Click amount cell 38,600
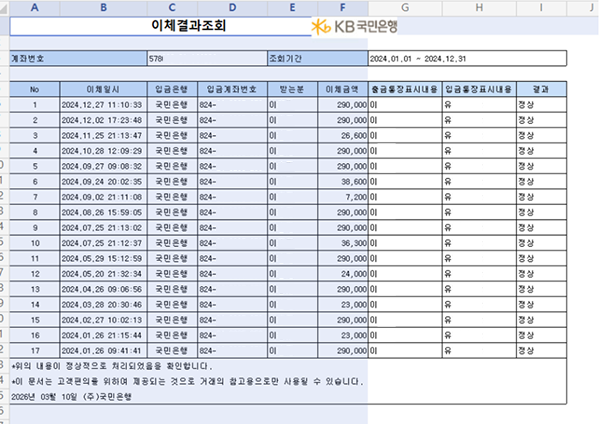Viewport: 600px width, 425px height. (342, 181)
